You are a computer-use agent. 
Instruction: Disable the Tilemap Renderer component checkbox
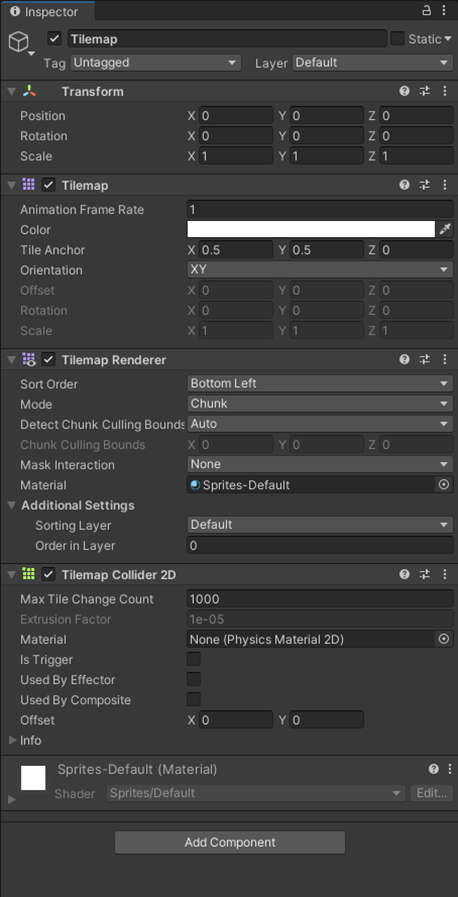point(49,359)
